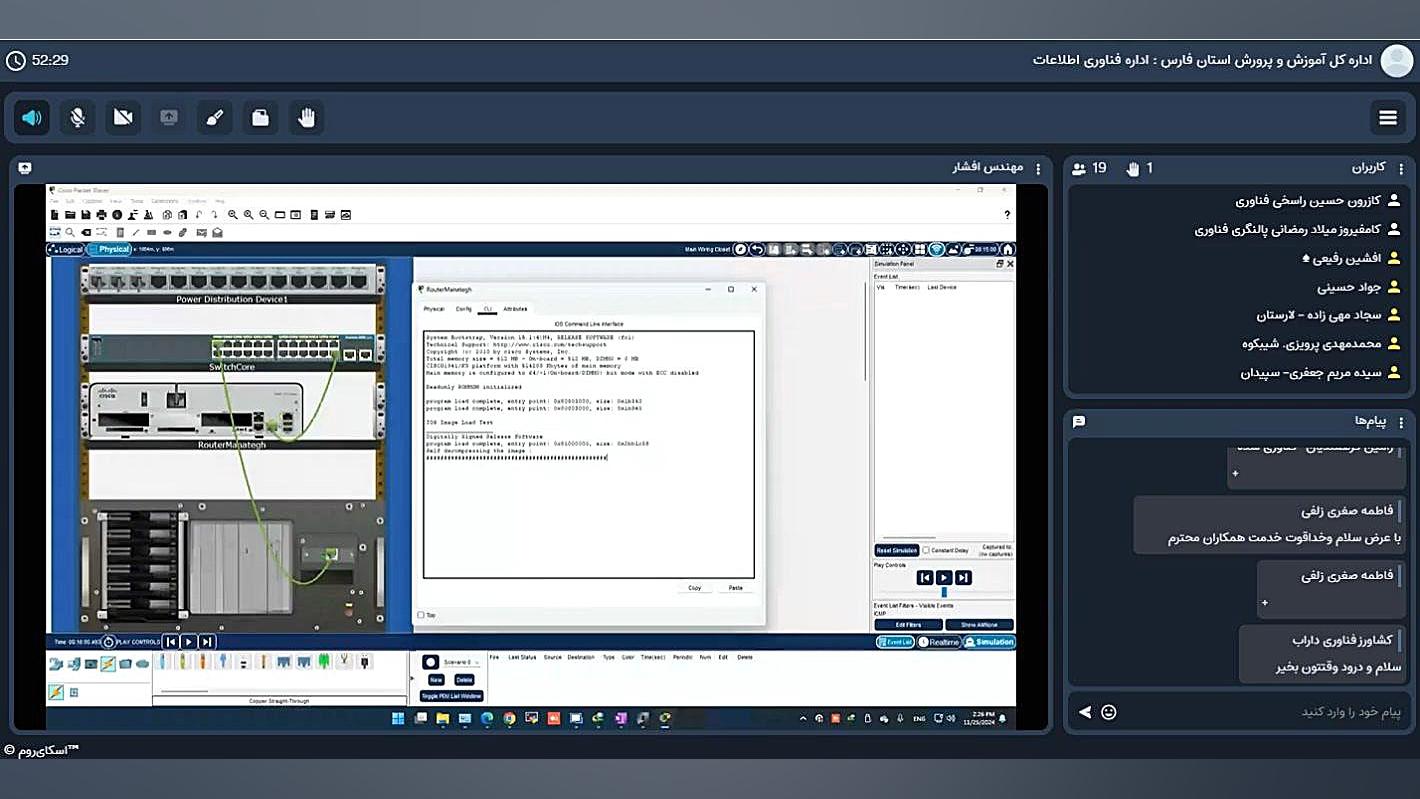Click the Delete scenario button
The height and width of the screenshot is (799, 1420).
[464, 679]
